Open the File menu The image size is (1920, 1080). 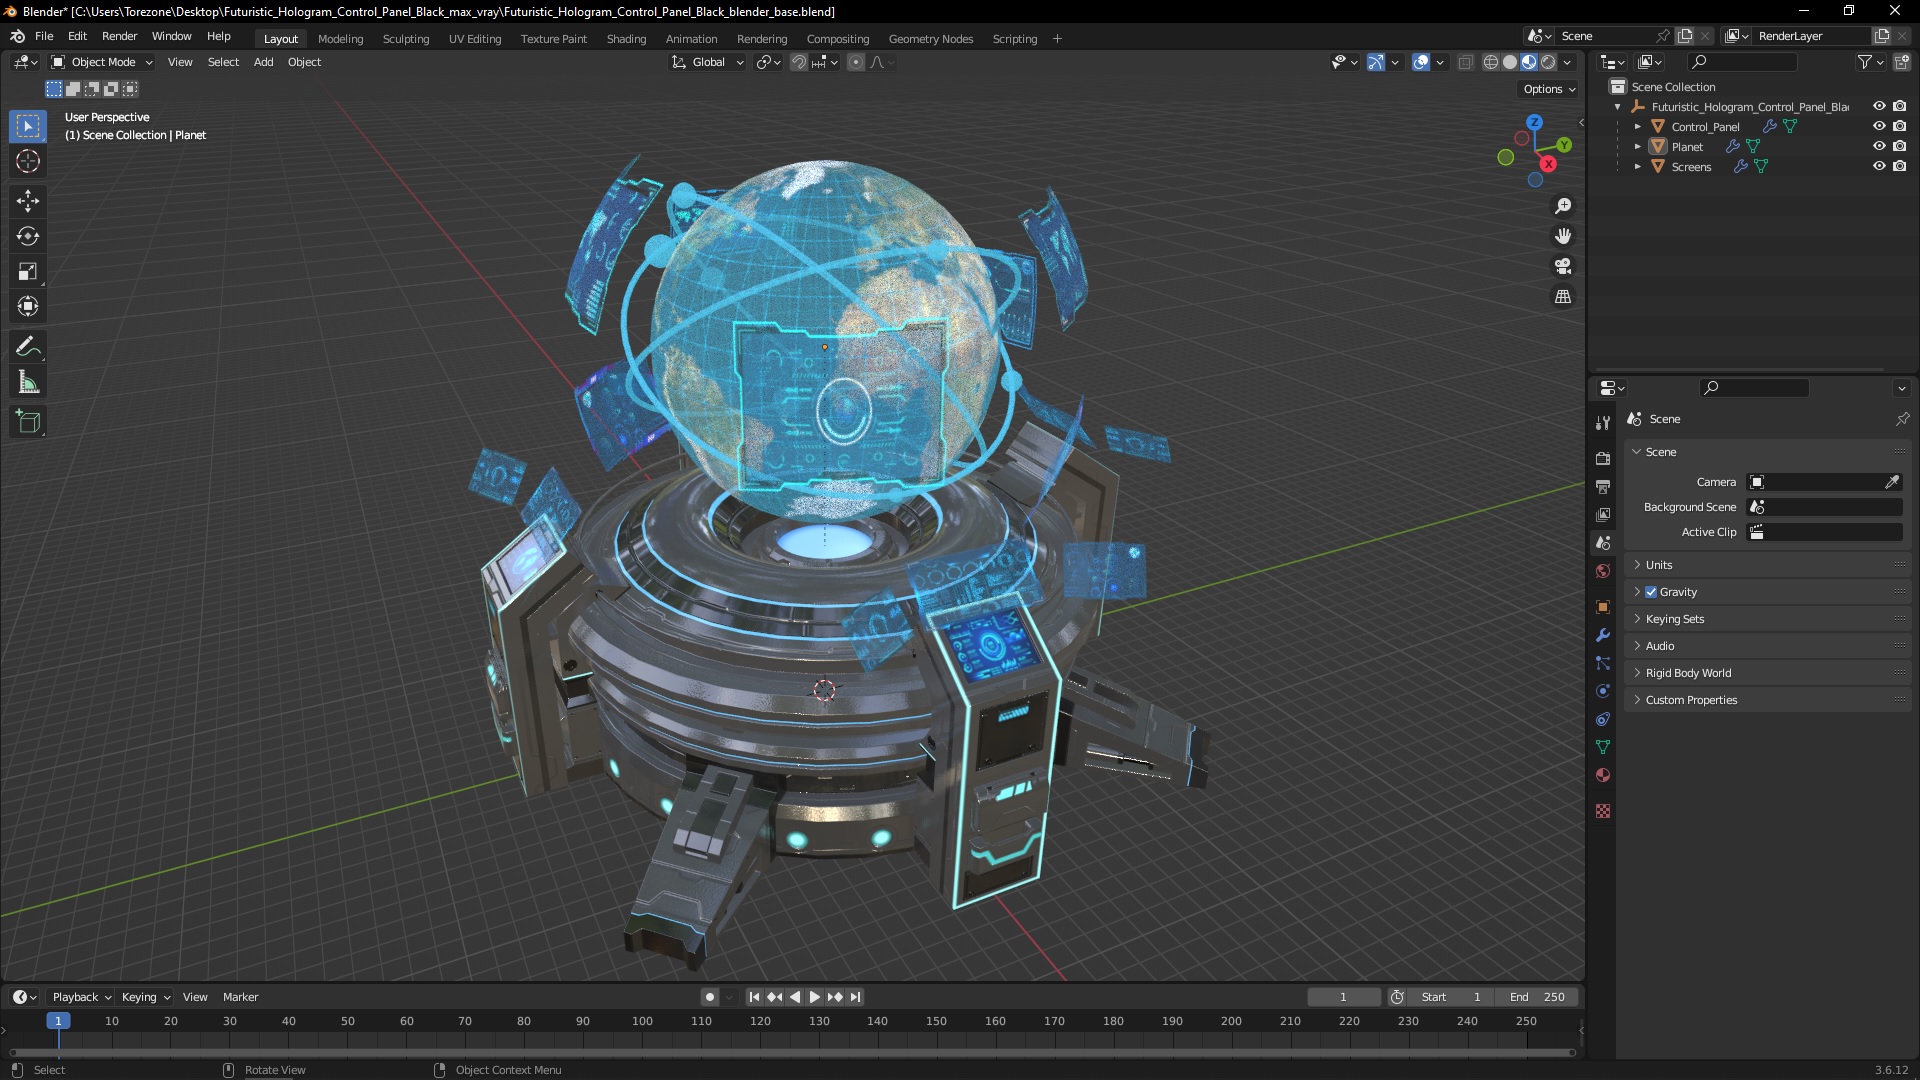(44, 36)
